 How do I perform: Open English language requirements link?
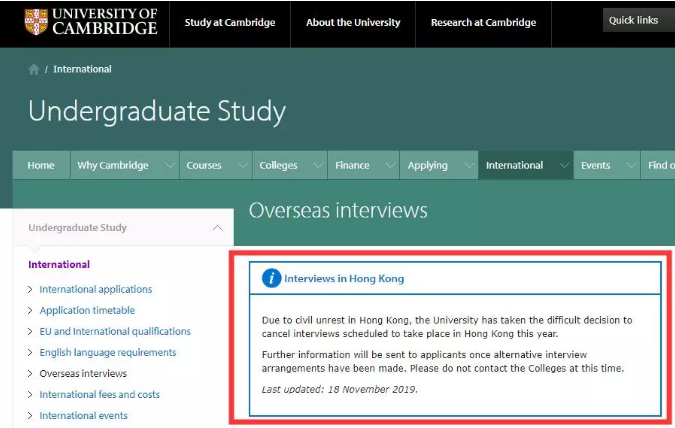coord(107,352)
